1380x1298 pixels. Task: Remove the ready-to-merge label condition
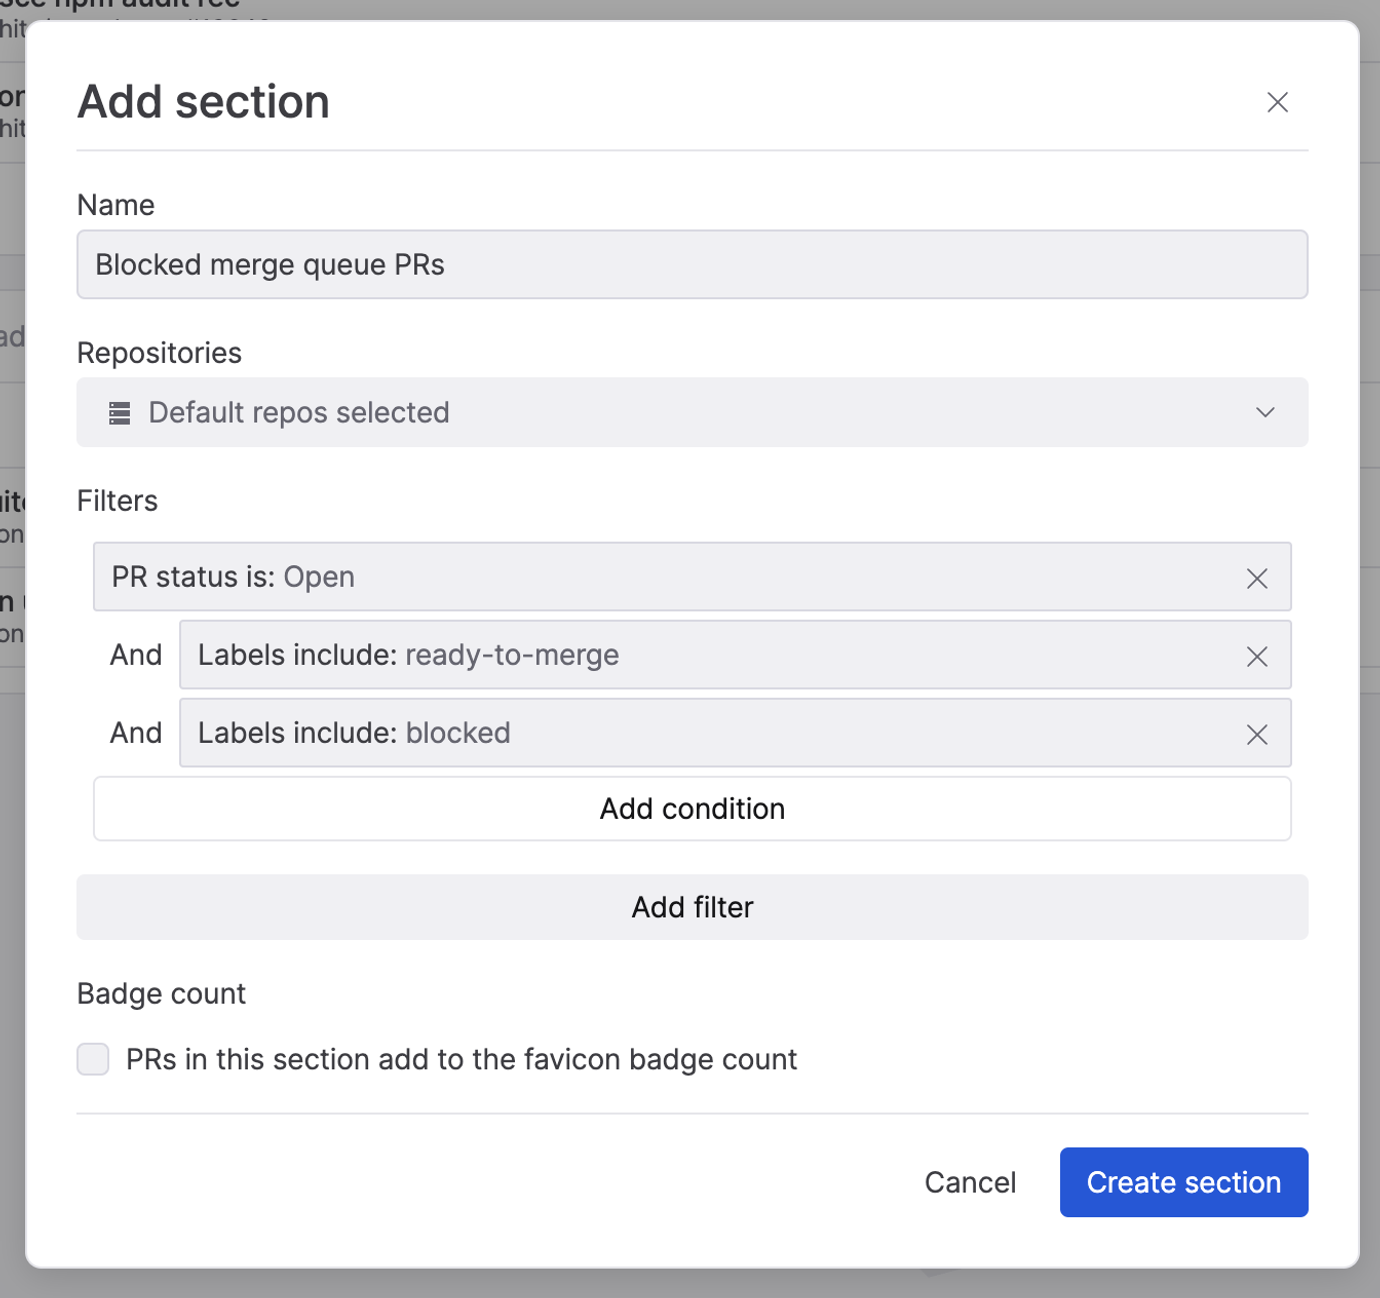pos(1257,656)
